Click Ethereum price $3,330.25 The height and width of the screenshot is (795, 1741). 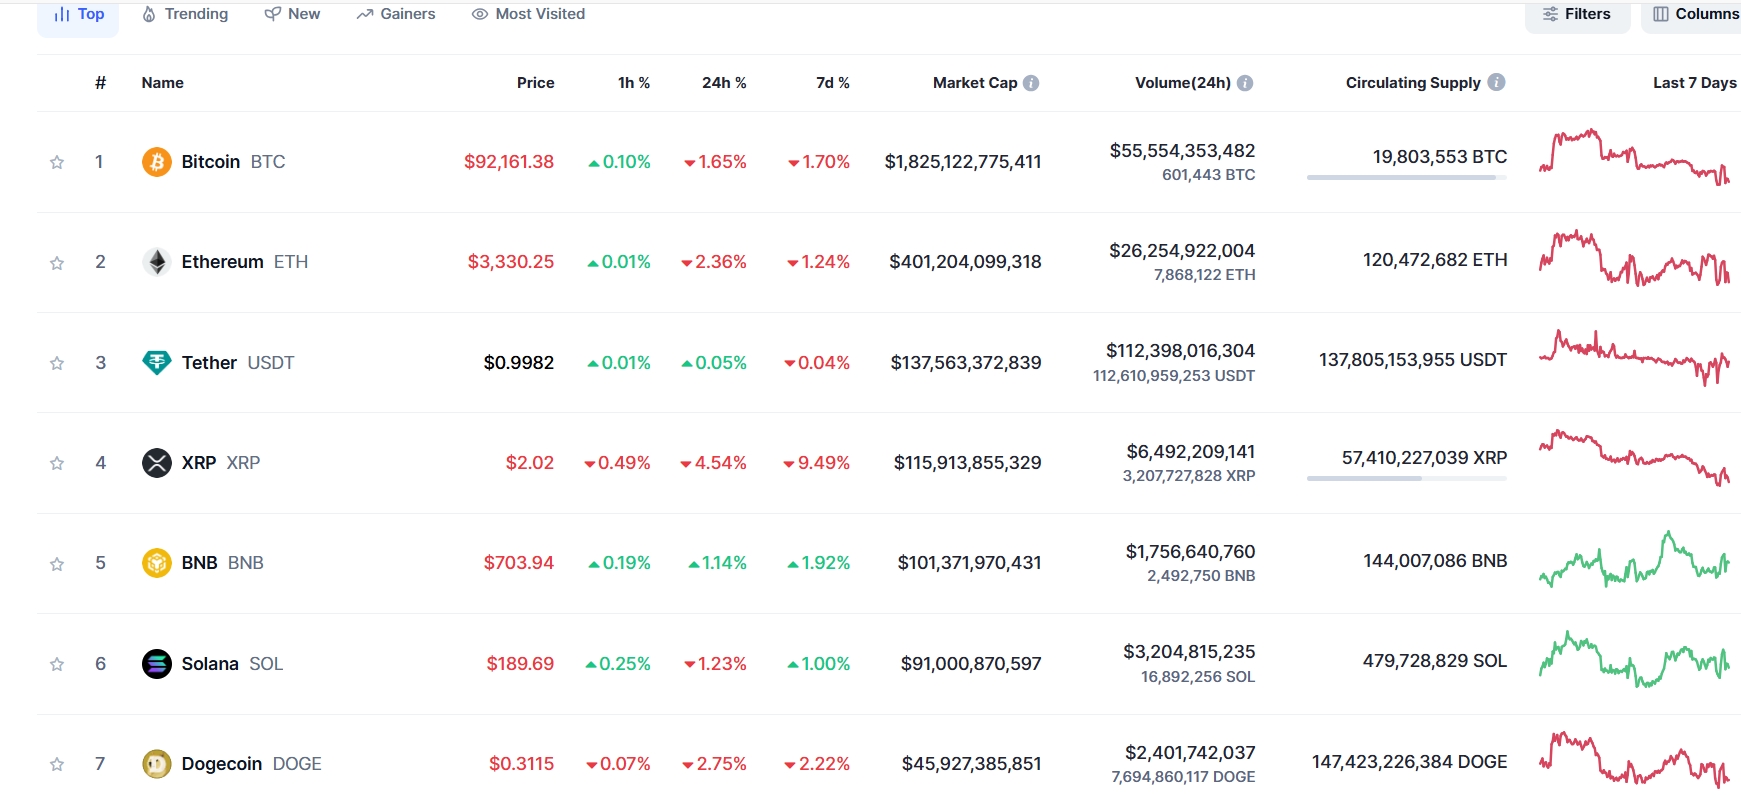511,262
